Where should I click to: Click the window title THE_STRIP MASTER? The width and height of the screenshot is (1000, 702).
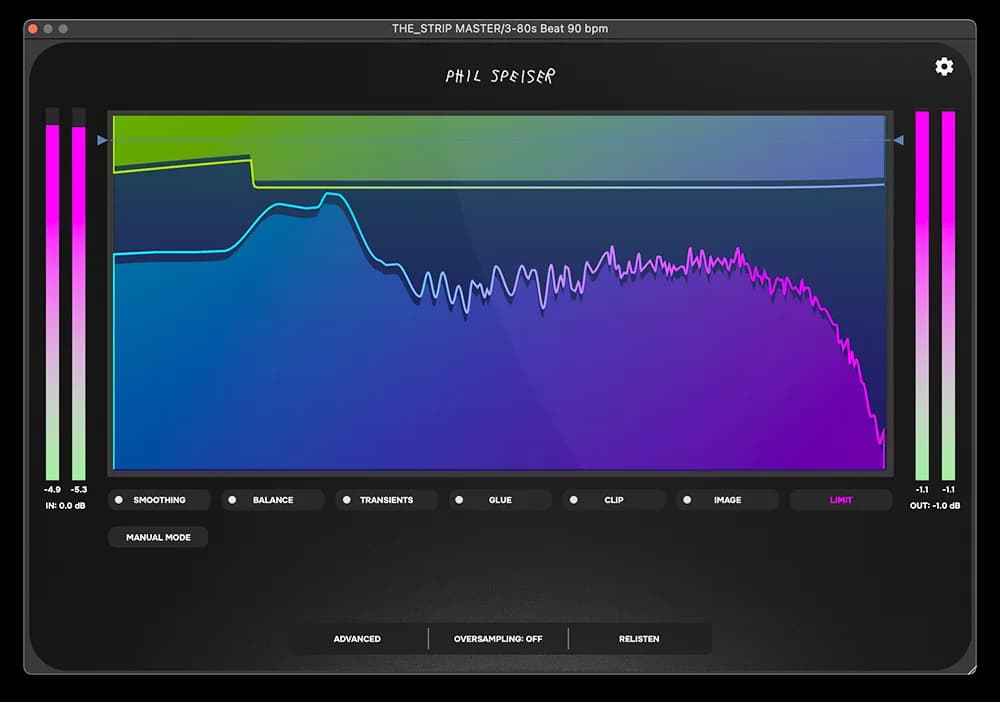(500, 29)
